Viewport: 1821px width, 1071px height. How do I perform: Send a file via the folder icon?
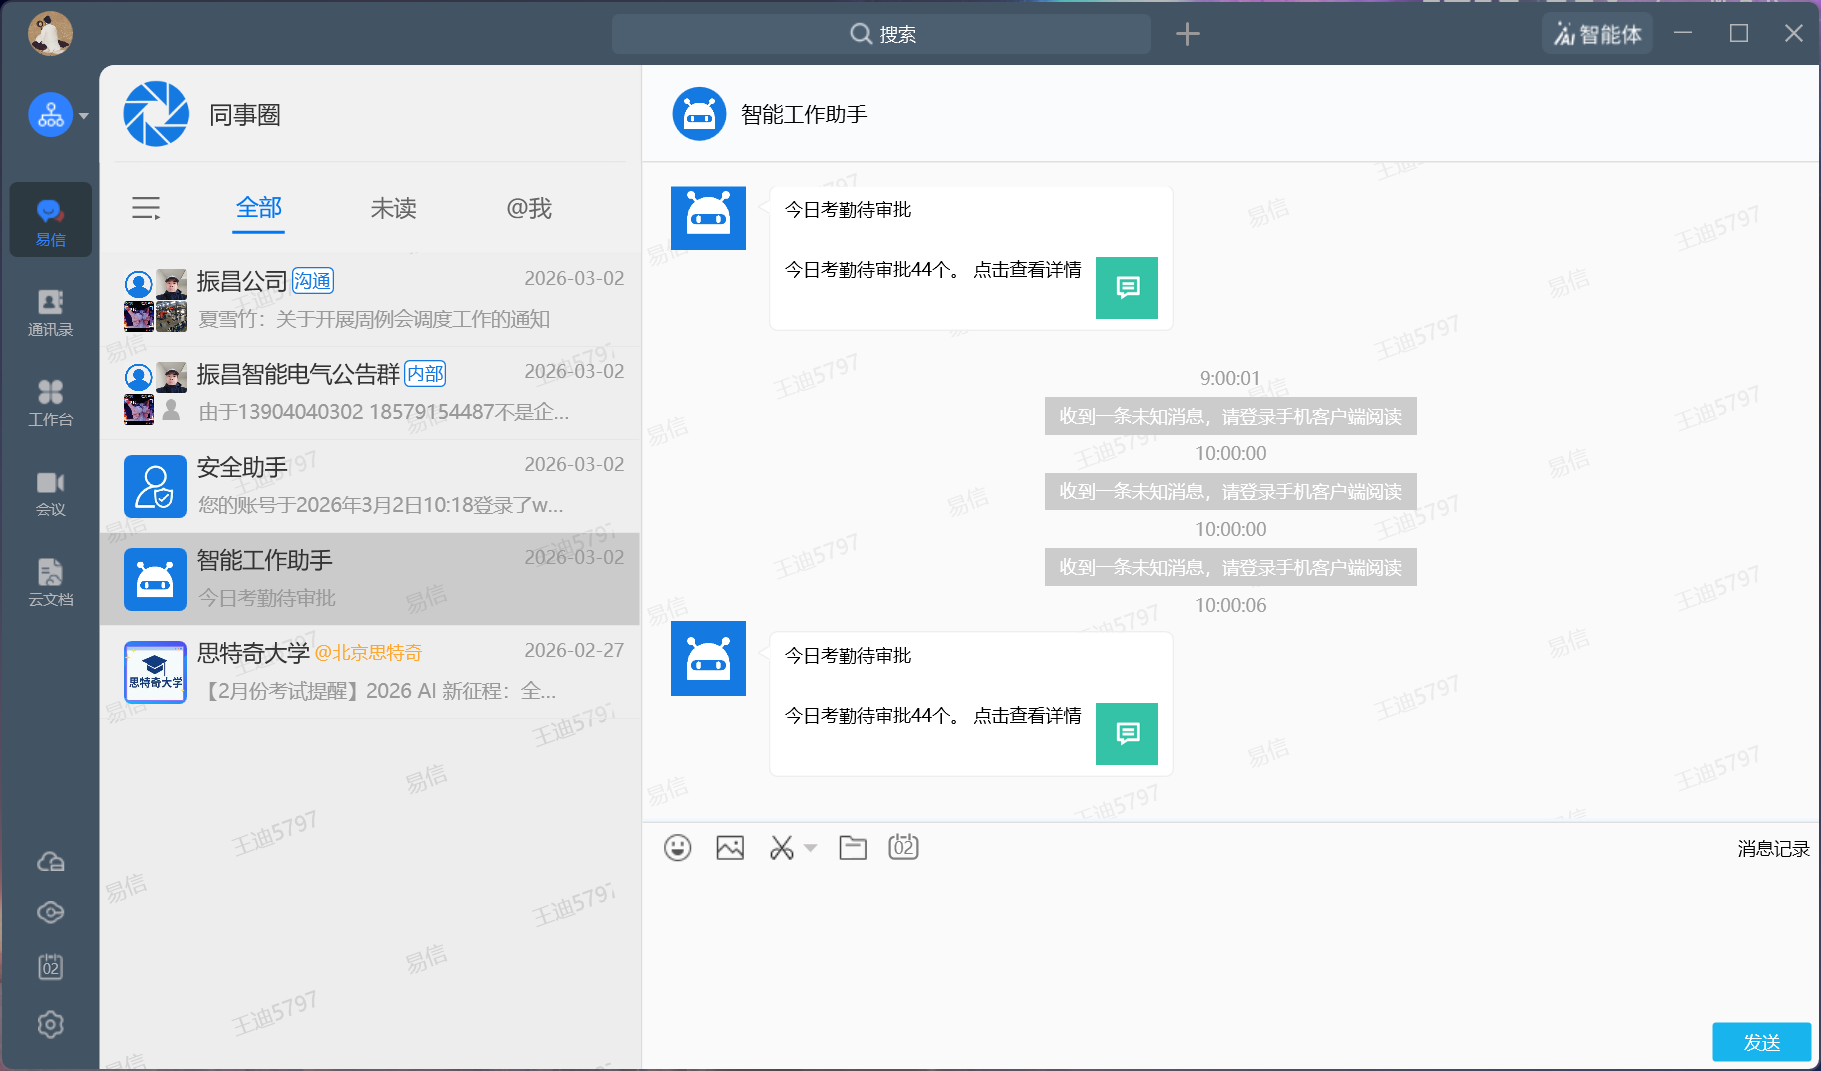852,847
